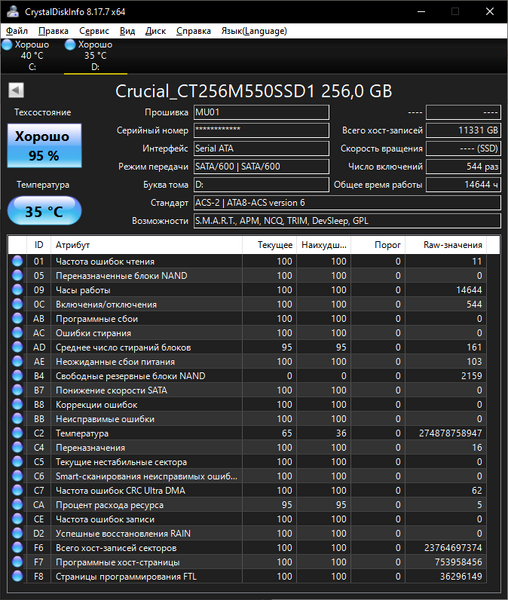Open the Файл menu

tap(17, 31)
